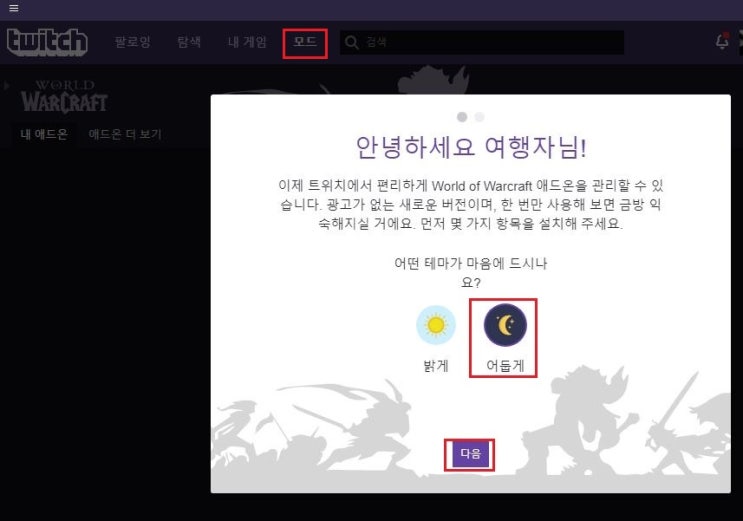Click the magnifier search icon
Screen dimensions: 743x521
click(352, 42)
